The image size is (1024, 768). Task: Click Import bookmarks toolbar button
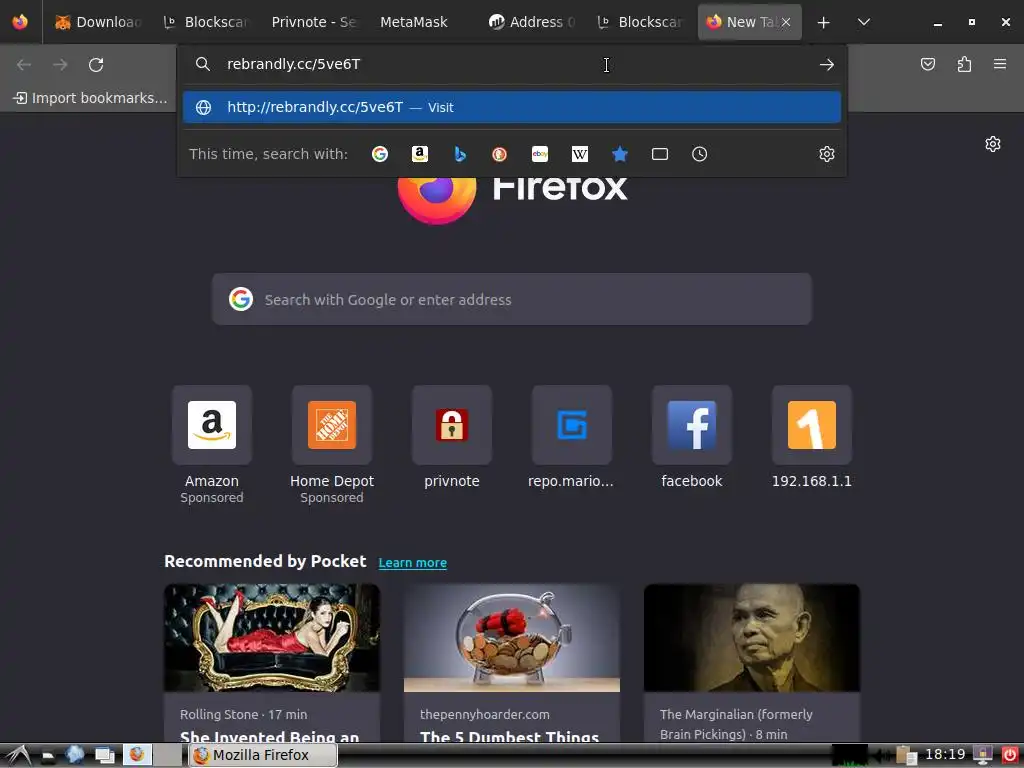(91, 98)
